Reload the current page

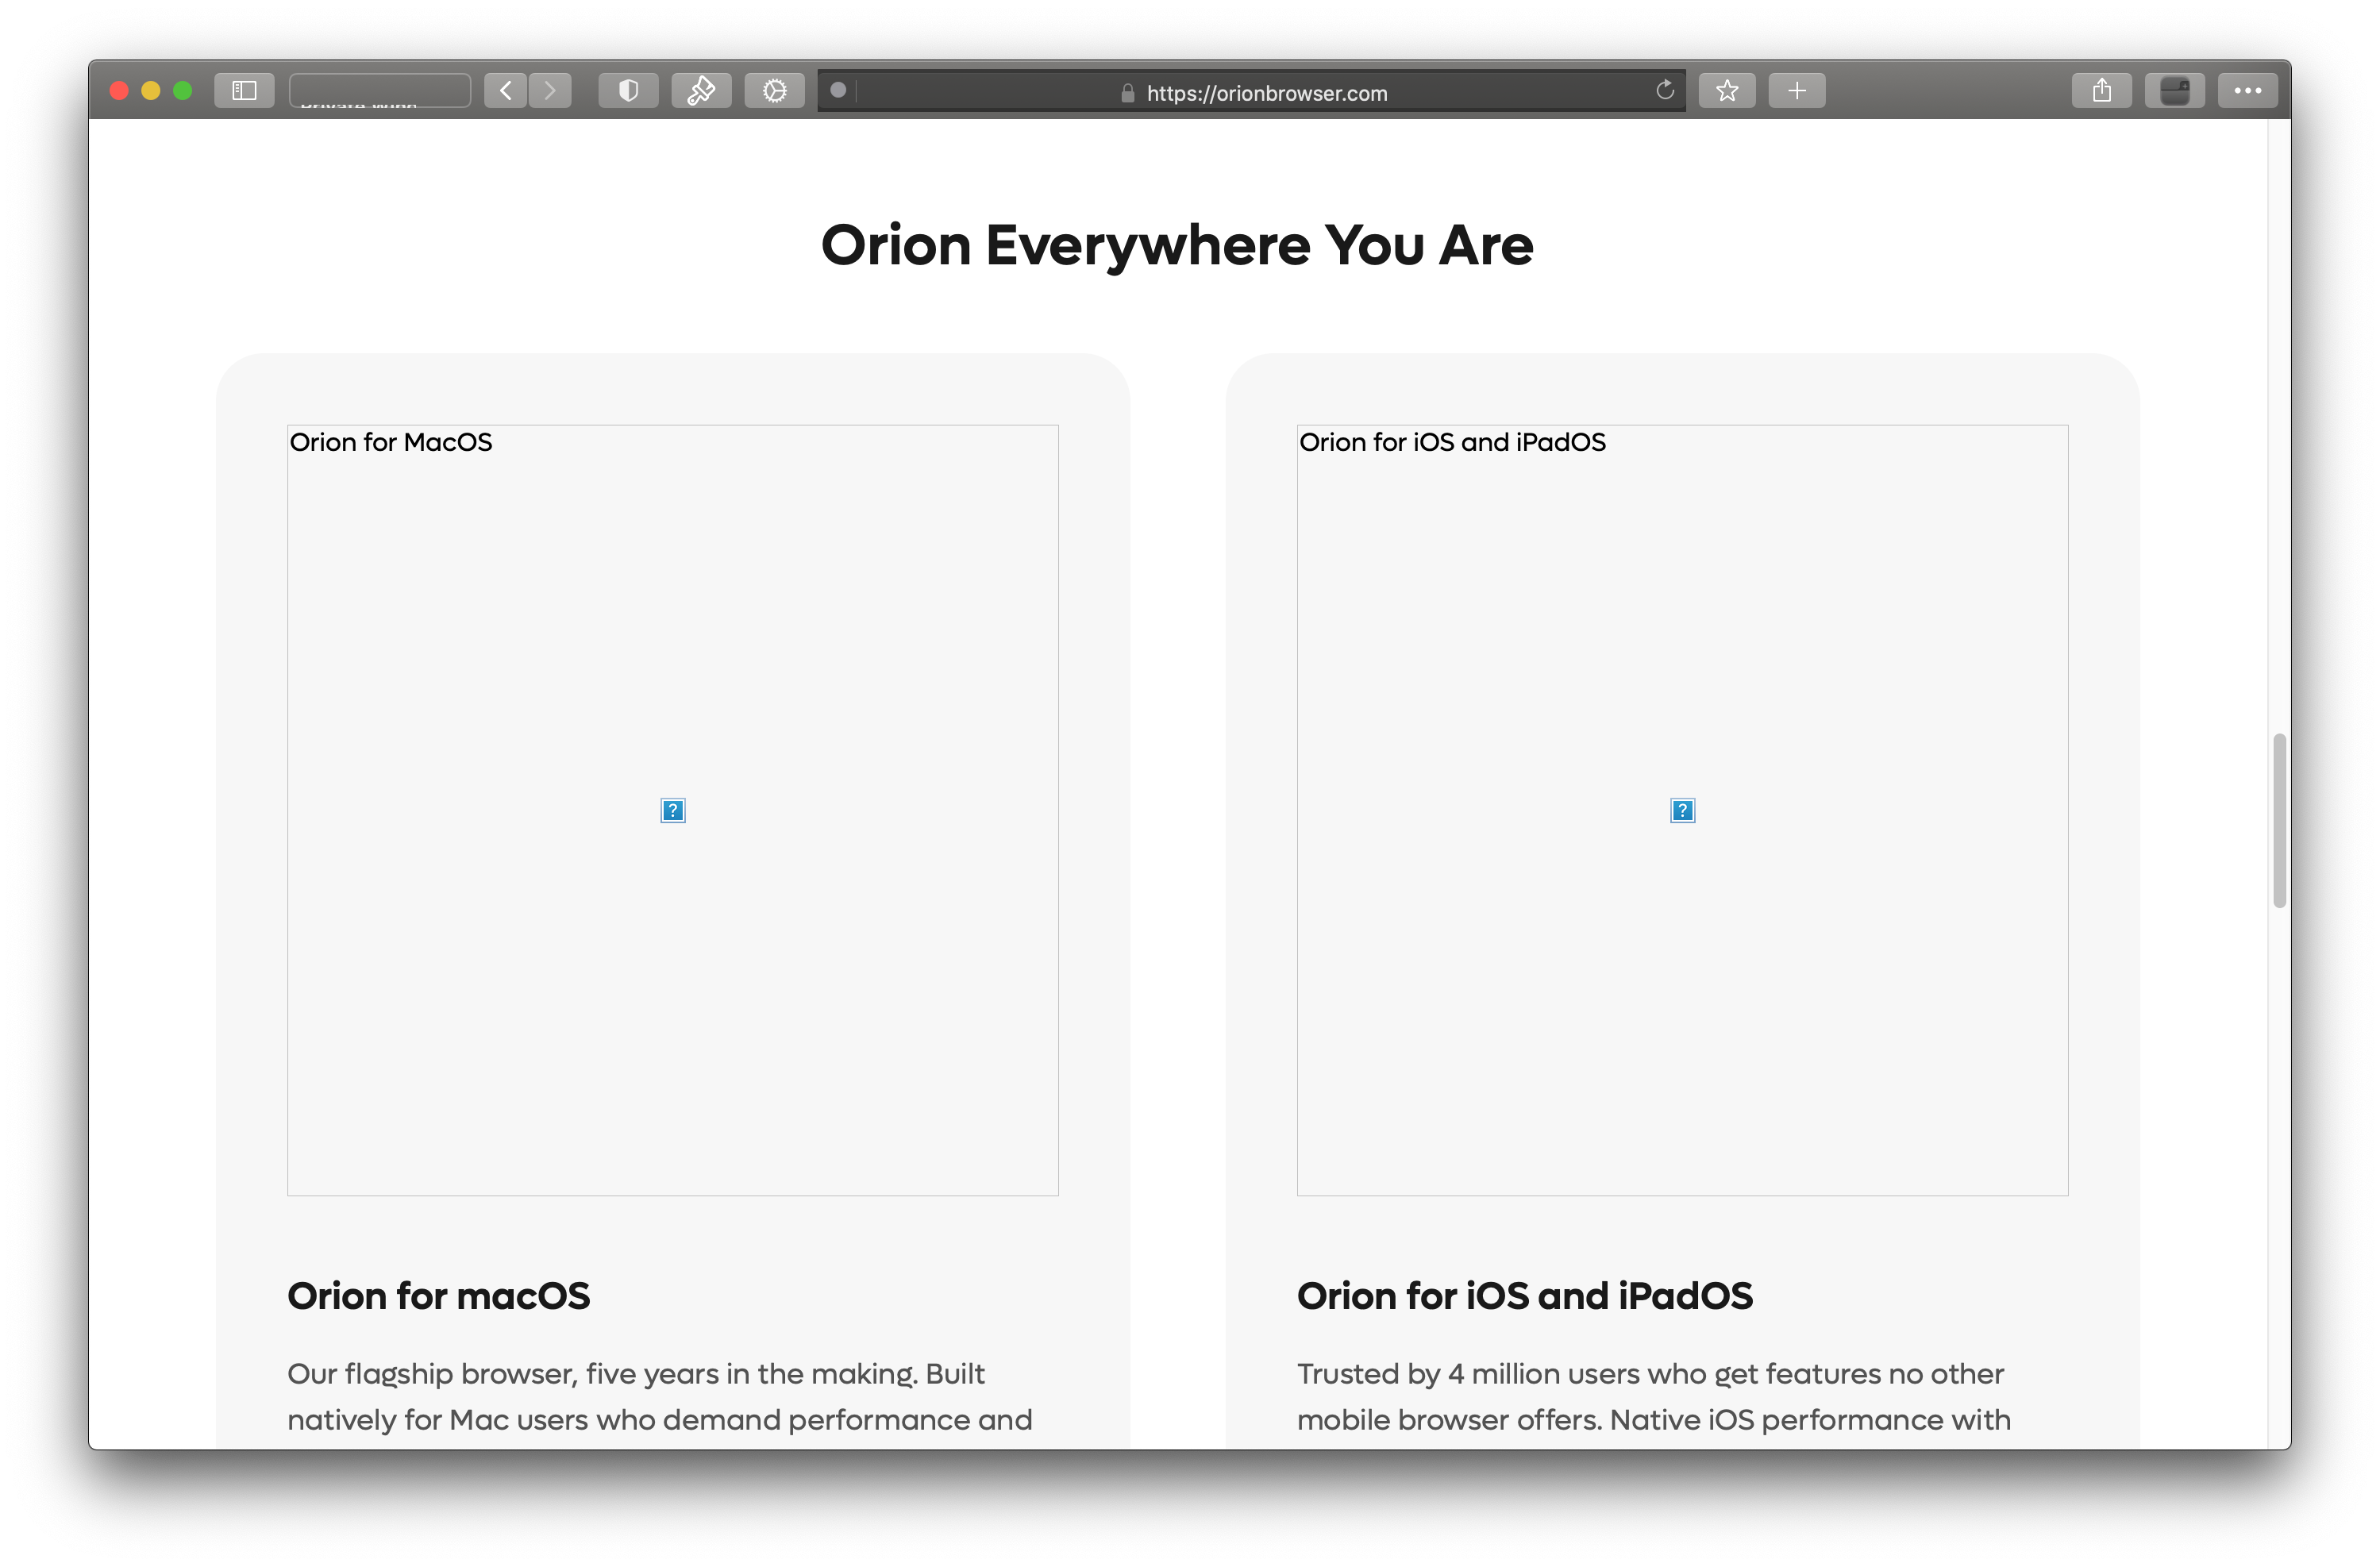click(x=1665, y=91)
